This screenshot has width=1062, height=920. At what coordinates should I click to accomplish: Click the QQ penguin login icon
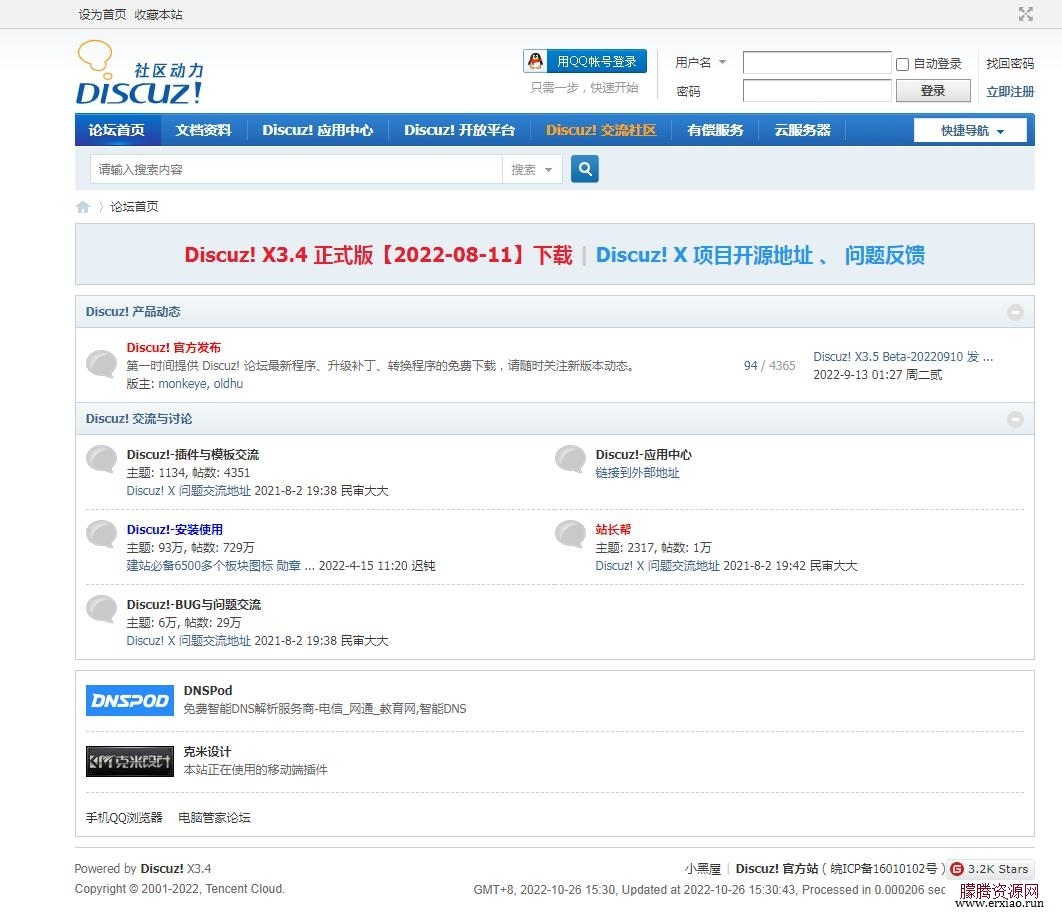click(536, 61)
